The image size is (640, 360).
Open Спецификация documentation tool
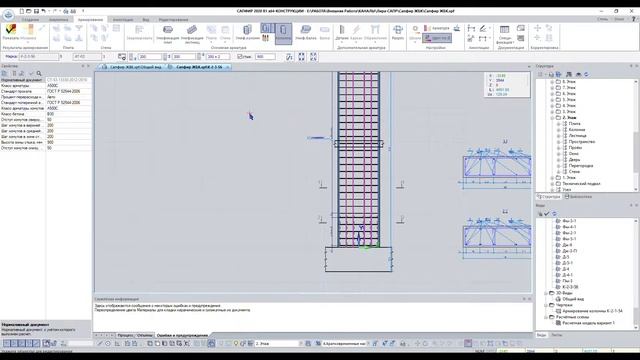coord(505,33)
